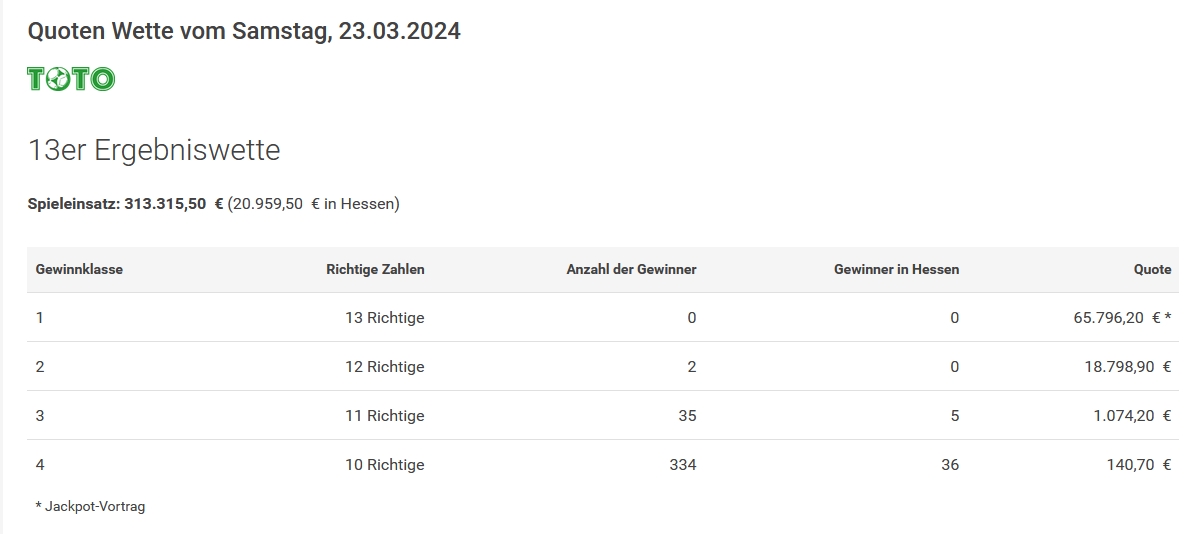Select the page heading with date 23.03.2024
The width and height of the screenshot is (1198, 534).
coord(244,31)
